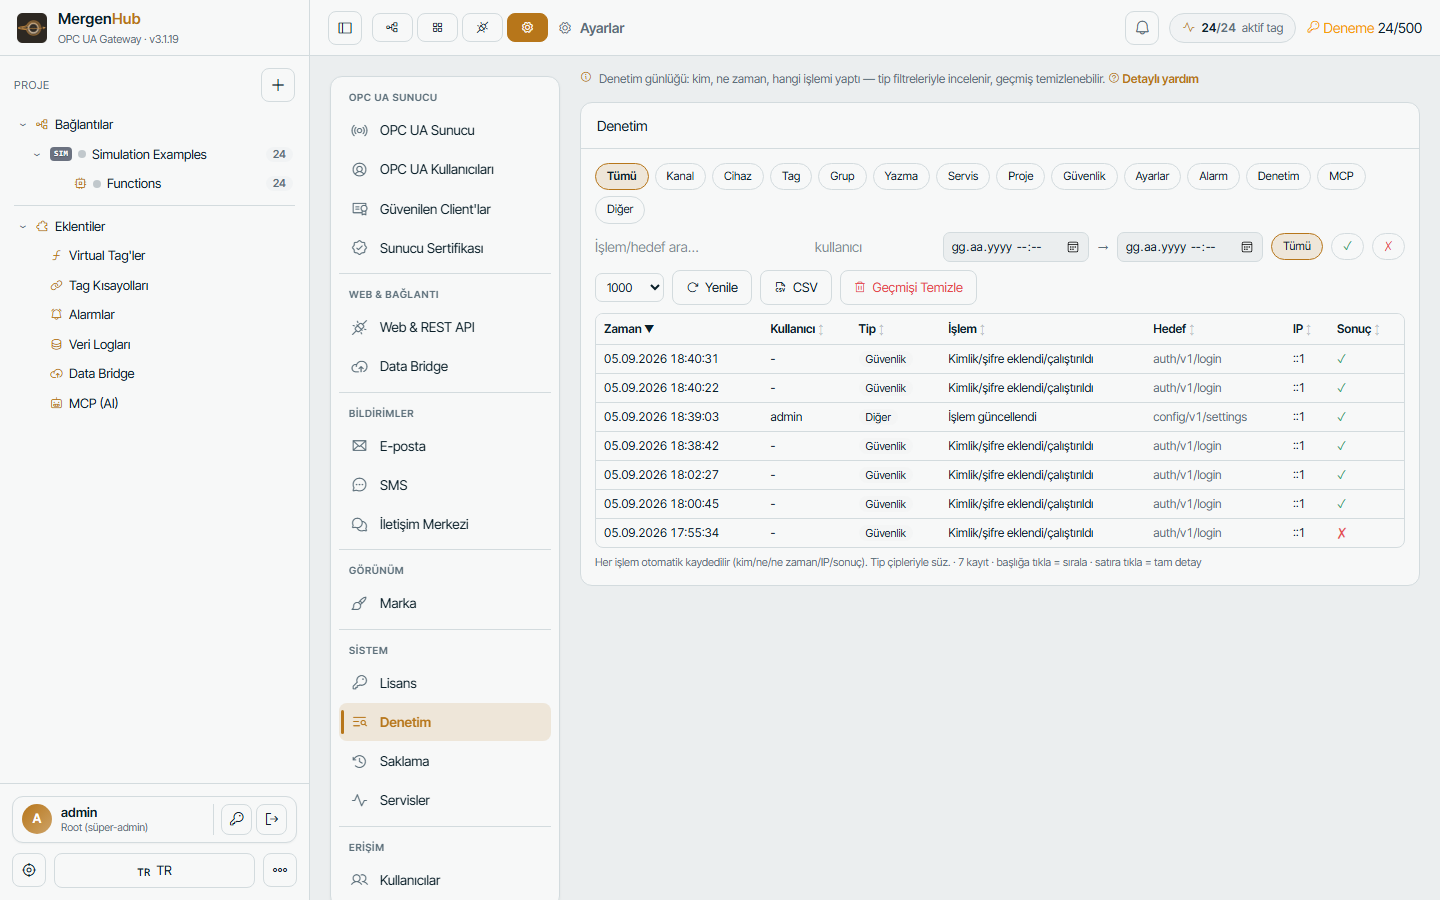Open calendar picker of start date field
This screenshot has height=900, width=1440.
coord(1073,247)
